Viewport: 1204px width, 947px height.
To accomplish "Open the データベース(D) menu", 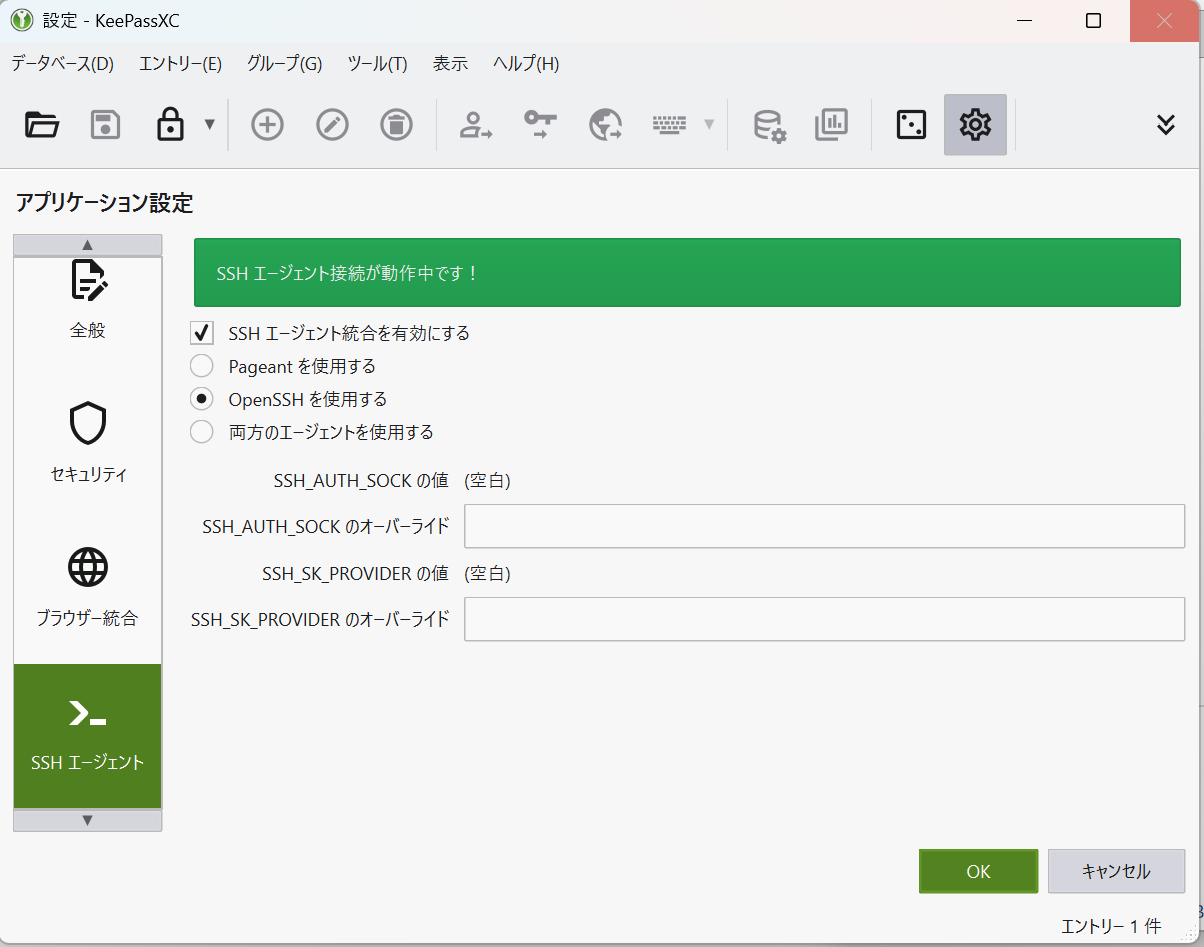I will 62,64.
